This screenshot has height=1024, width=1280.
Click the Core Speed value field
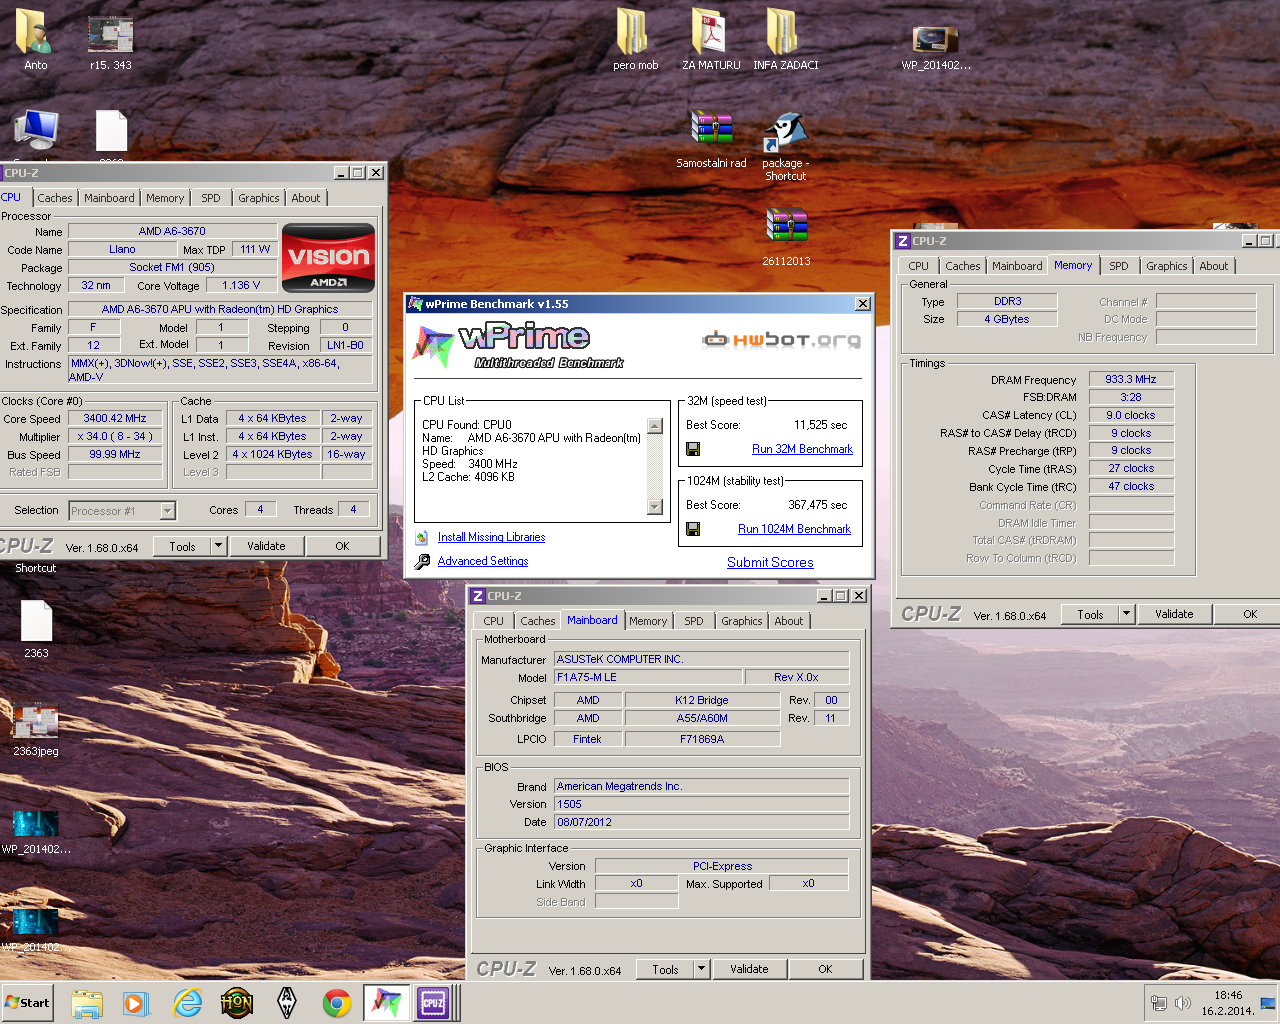(115, 419)
